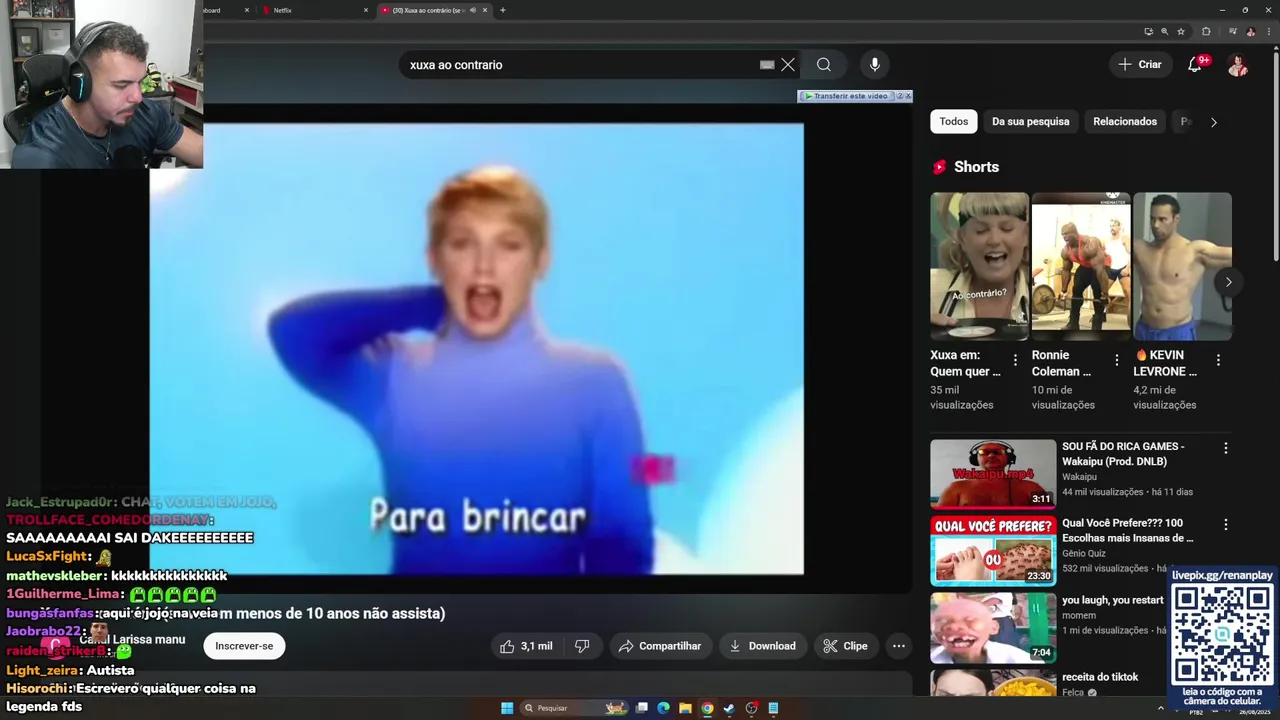Click Inscrever-se to subscribe
Screen dimensions: 1280x720
(244, 646)
